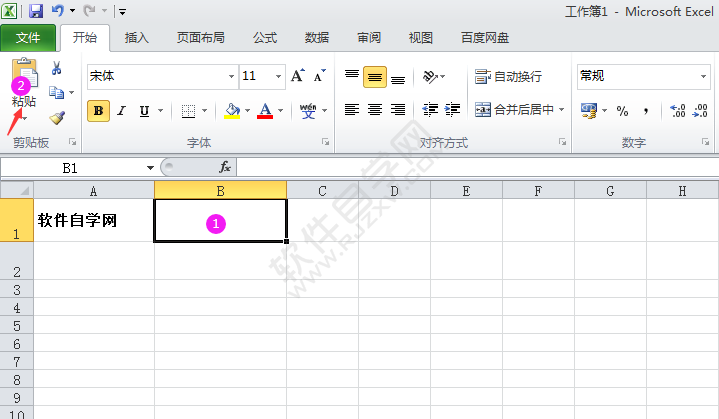
Task: Expand the underline style arrow
Action: tap(160, 110)
